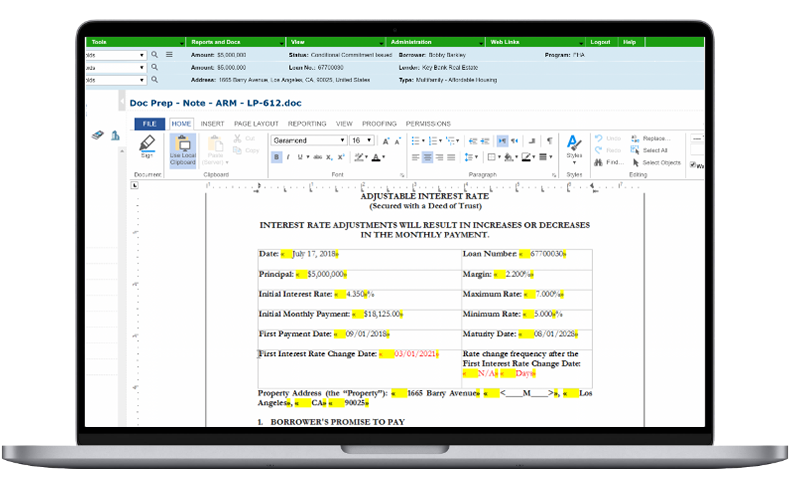Image resolution: width=790 pixels, height=493 pixels.
Task: Click search icon in top Amount row
Action: click(x=155, y=54)
